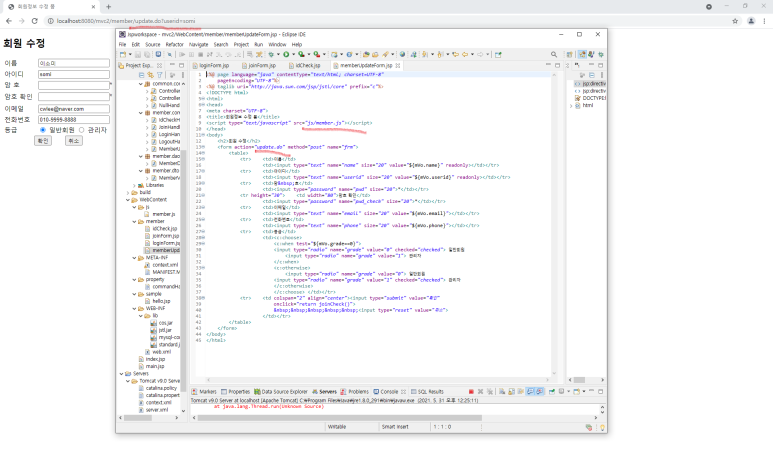Click the 이메일 input field
This screenshot has height=451, width=773.
[73, 108]
